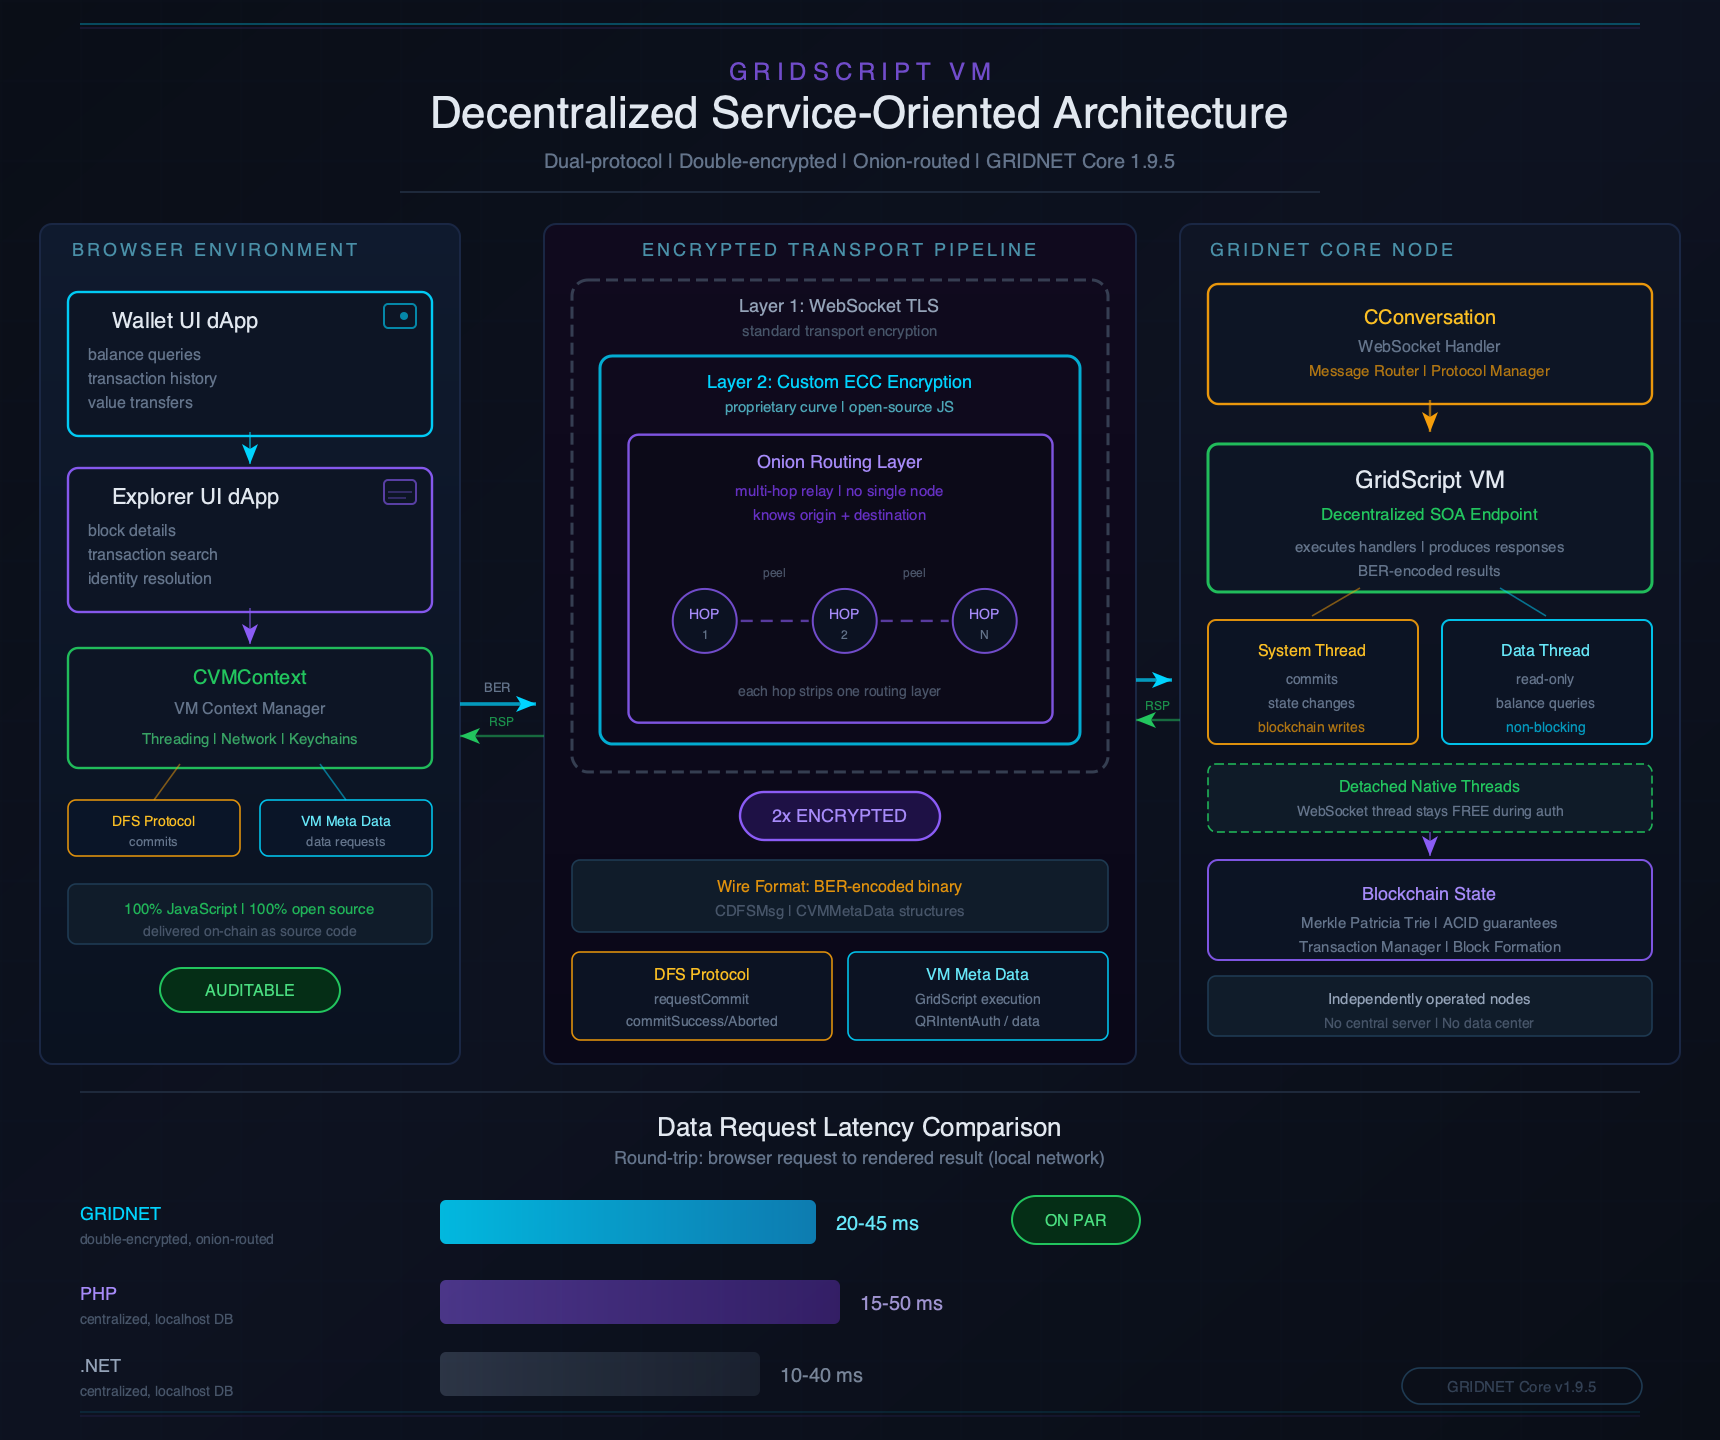The image size is (1720, 1440).
Task: Toggle the AUDITABLE badge
Action: [x=249, y=990]
